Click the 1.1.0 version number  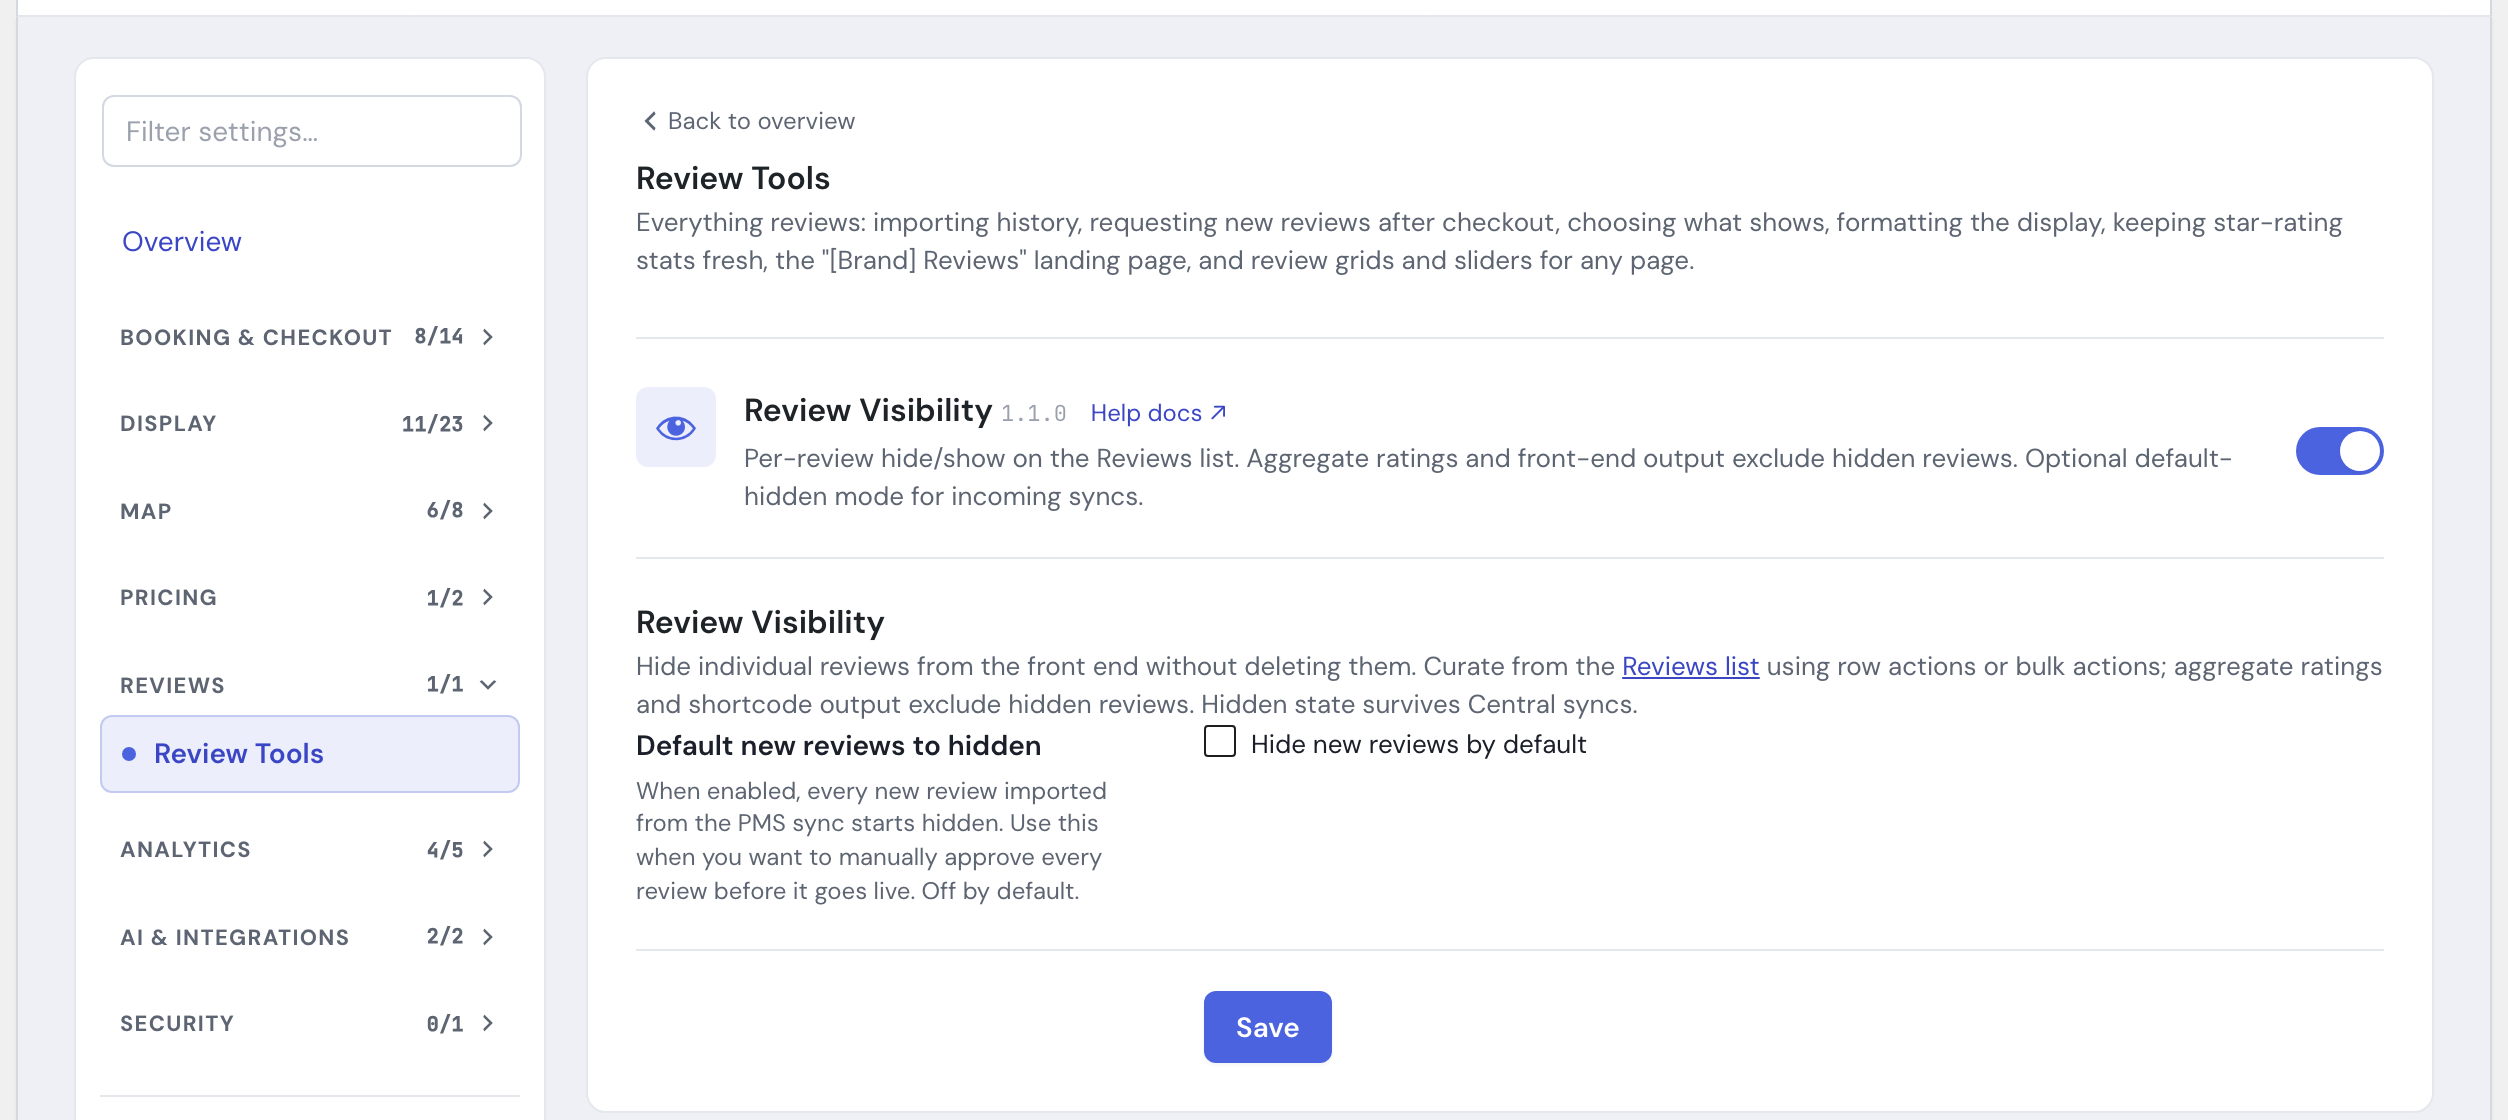pos(1034,413)
